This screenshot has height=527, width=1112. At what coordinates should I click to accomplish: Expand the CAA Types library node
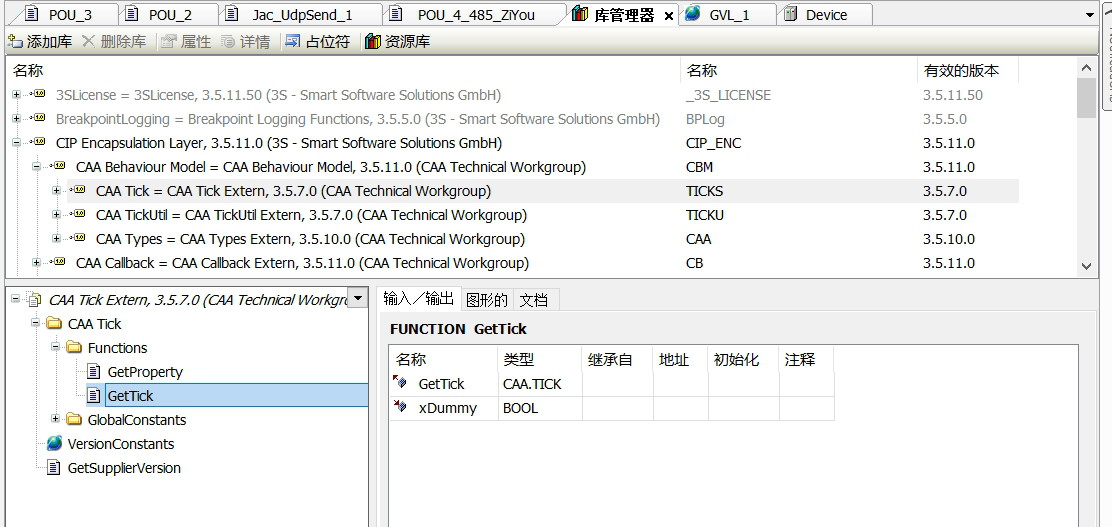[56, 239]
